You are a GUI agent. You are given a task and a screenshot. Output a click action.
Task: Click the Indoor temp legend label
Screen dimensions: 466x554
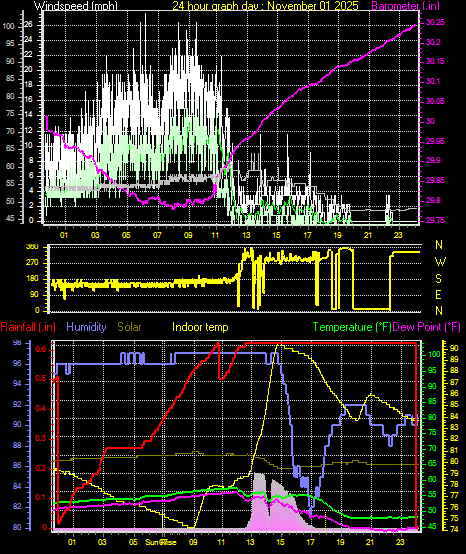coord(200,327)
